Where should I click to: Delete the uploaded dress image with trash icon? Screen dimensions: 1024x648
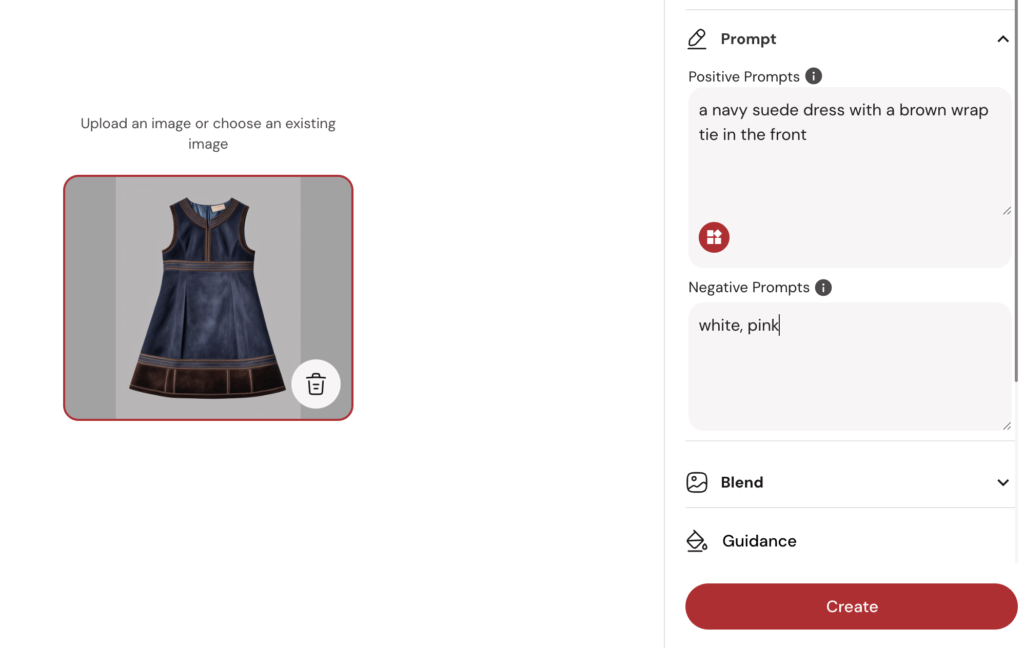tap(315, 384)
